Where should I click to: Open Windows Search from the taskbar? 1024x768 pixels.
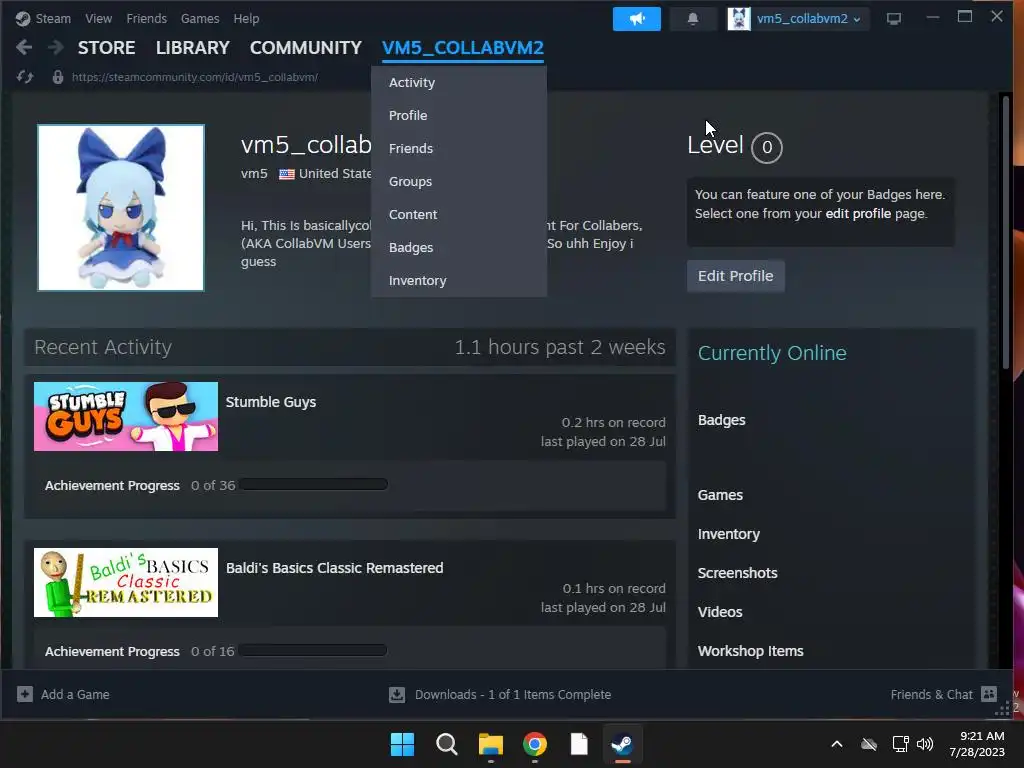(x=447, y=744)
